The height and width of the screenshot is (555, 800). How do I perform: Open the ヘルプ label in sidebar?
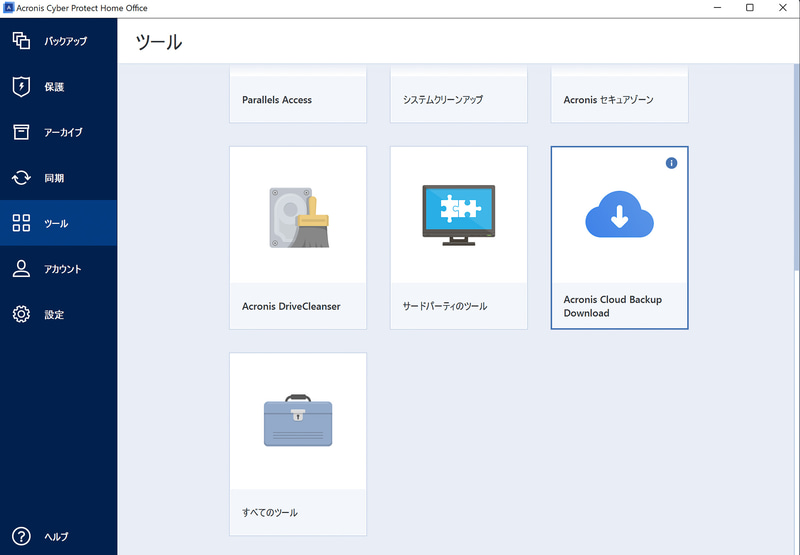tap(56, 537)
